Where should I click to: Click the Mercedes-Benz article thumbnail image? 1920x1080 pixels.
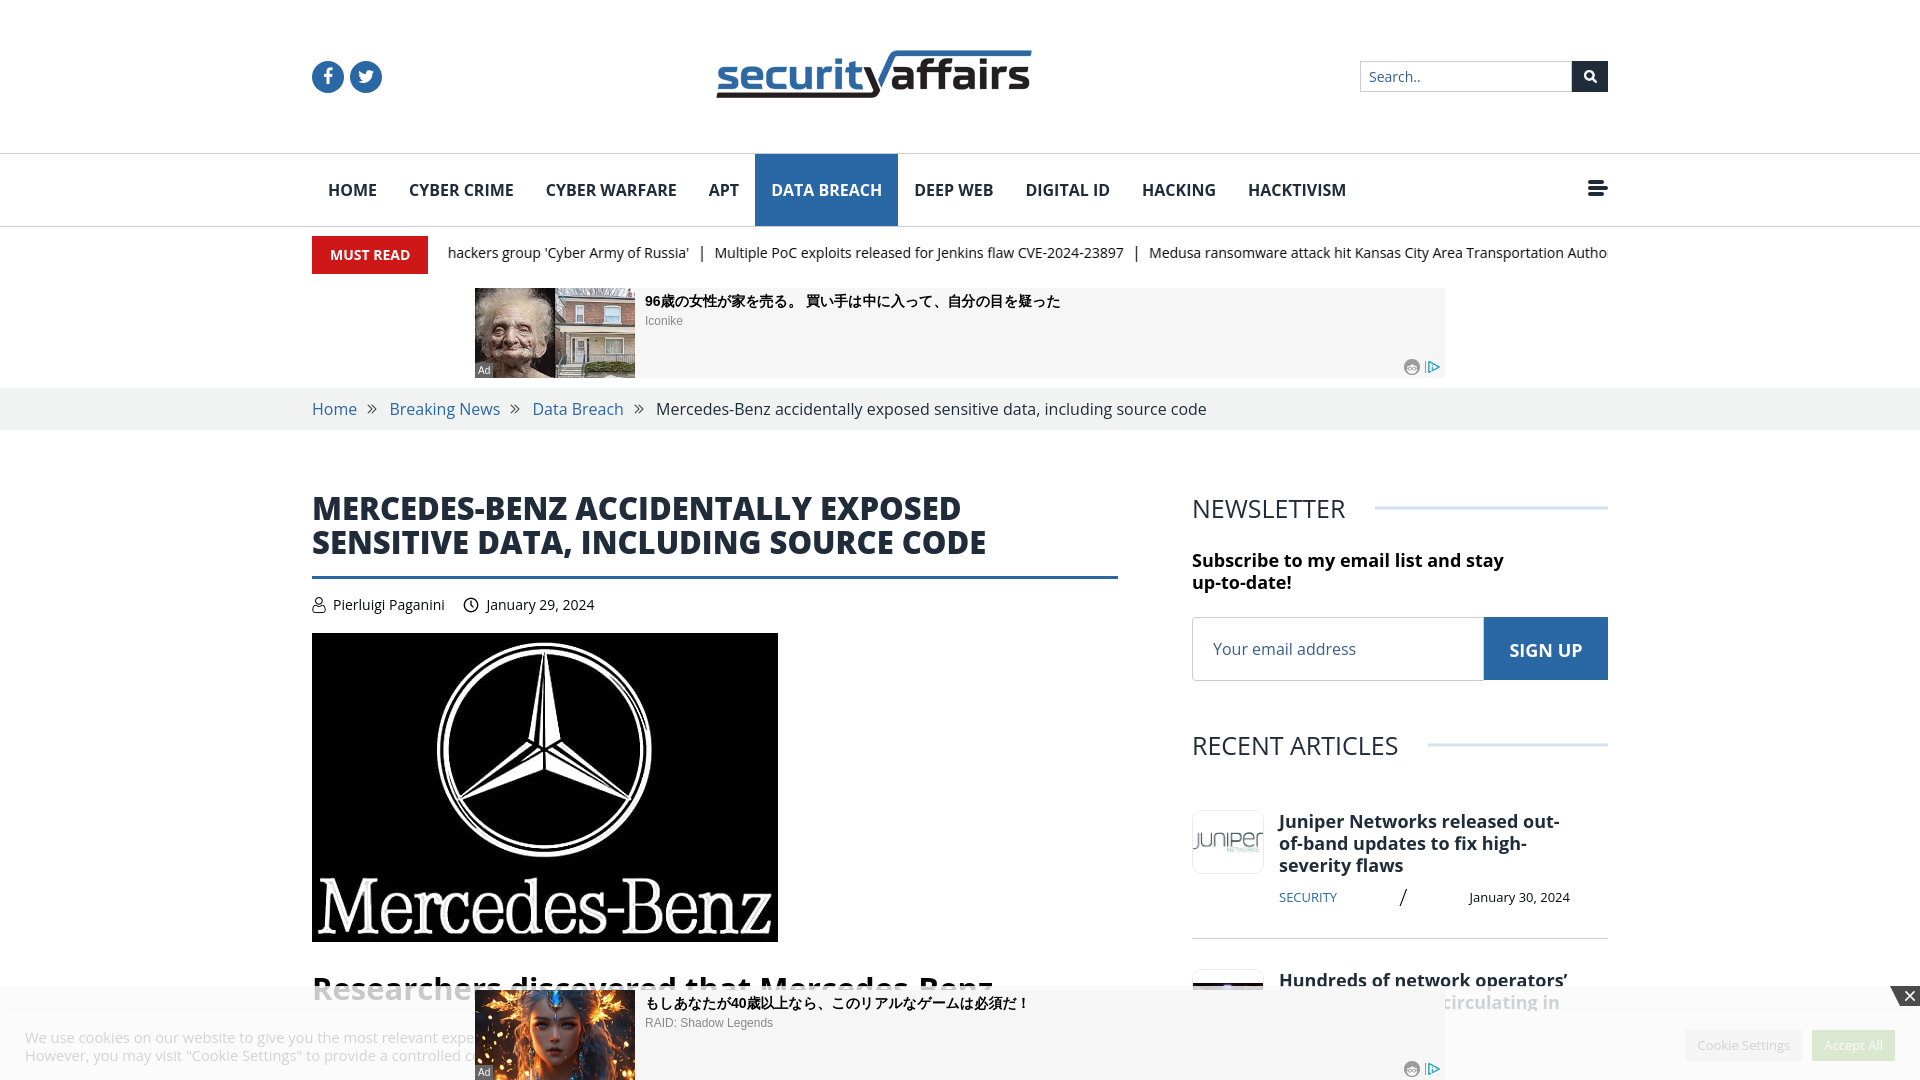(545, 787)
